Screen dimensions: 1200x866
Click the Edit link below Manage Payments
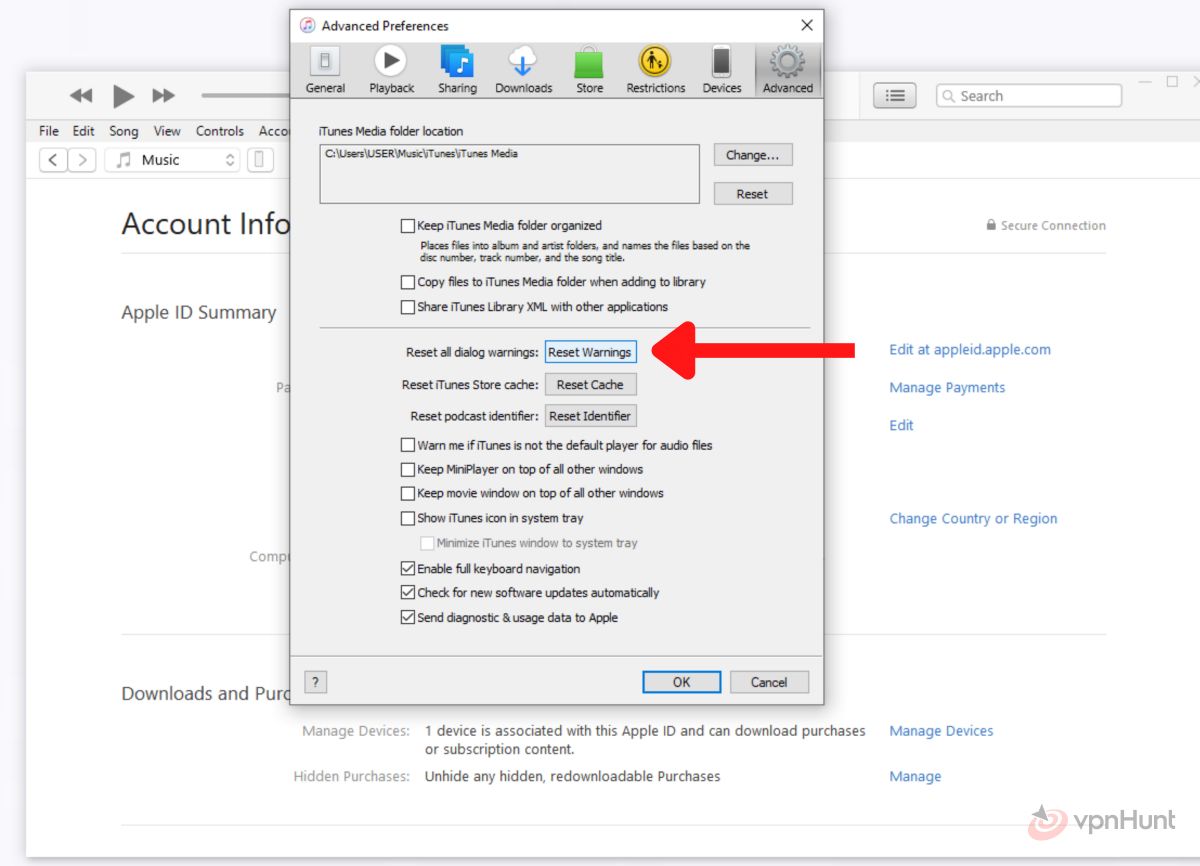901,425
